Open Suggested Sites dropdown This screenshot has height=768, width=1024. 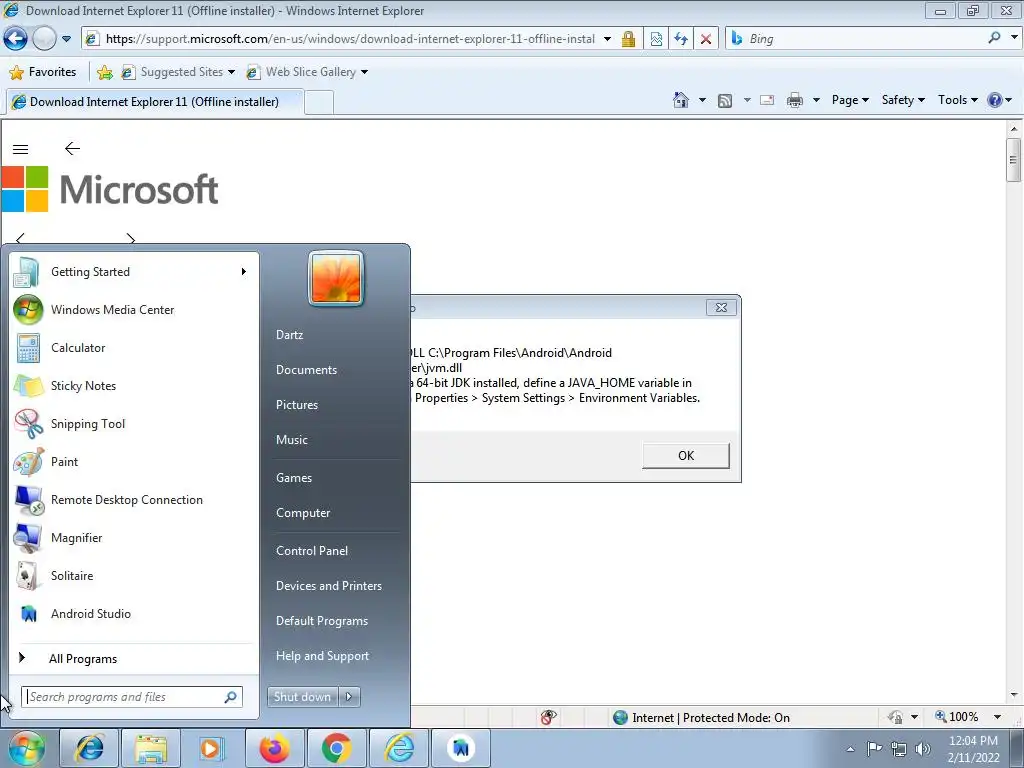pyautogui.click(x=178, y=72)
